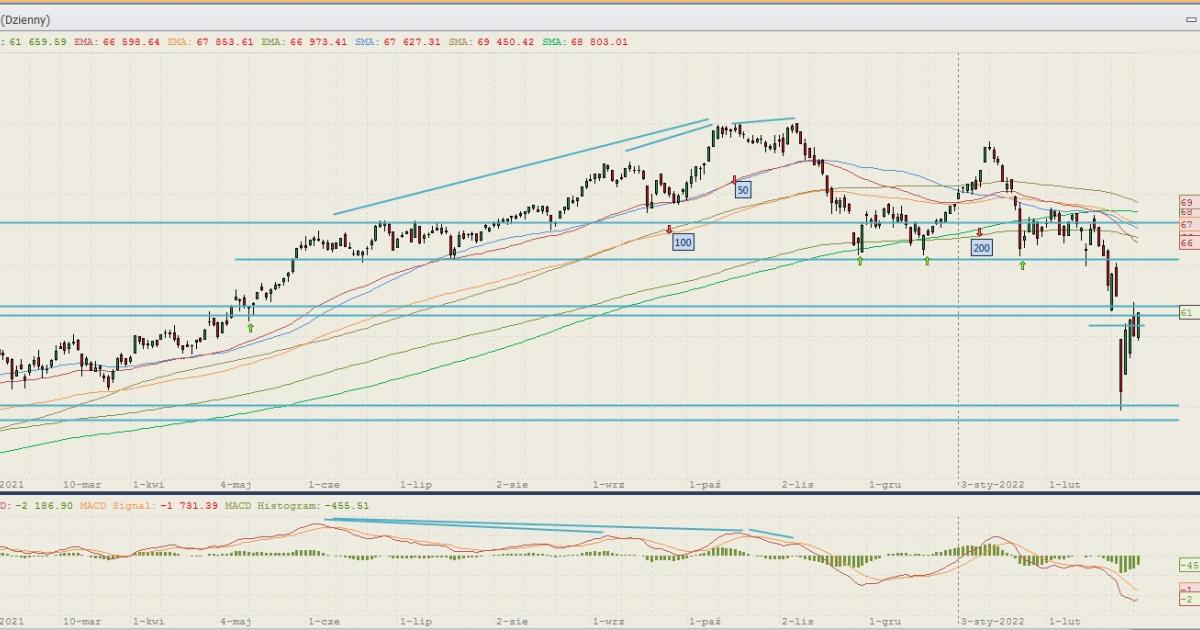The image size is (1200, 630).
Task: Click the blue 200 moving-average label box
Action: (x=981, y=246)
